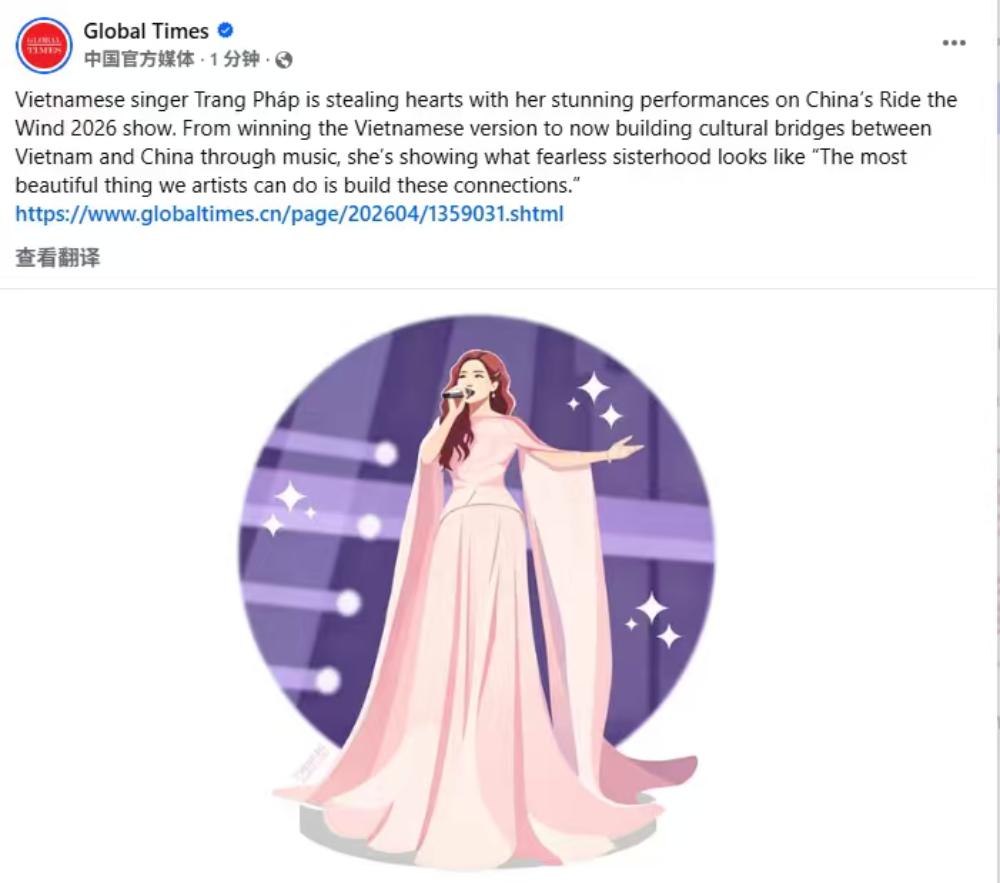Click the globe public audience icon
1000x883 pixels.
pyautogui.click(x=284, y=60)
